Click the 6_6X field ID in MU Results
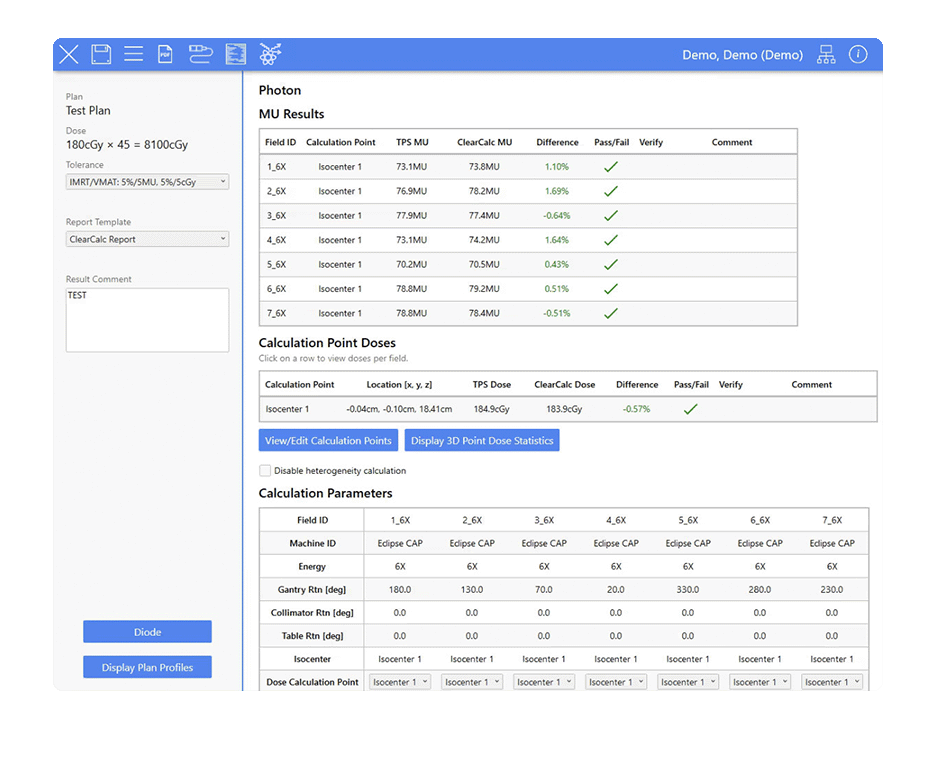Image resolution: width=936 pixels, height=759 pixels. coord(276,289)
